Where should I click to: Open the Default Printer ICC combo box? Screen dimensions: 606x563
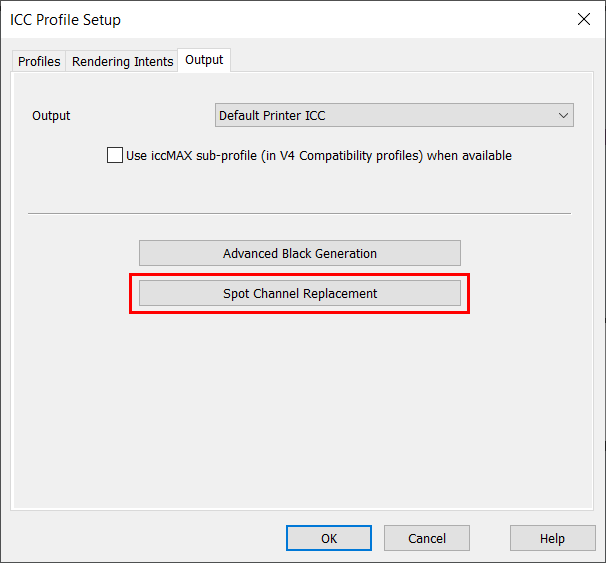(x=385, y=115)
